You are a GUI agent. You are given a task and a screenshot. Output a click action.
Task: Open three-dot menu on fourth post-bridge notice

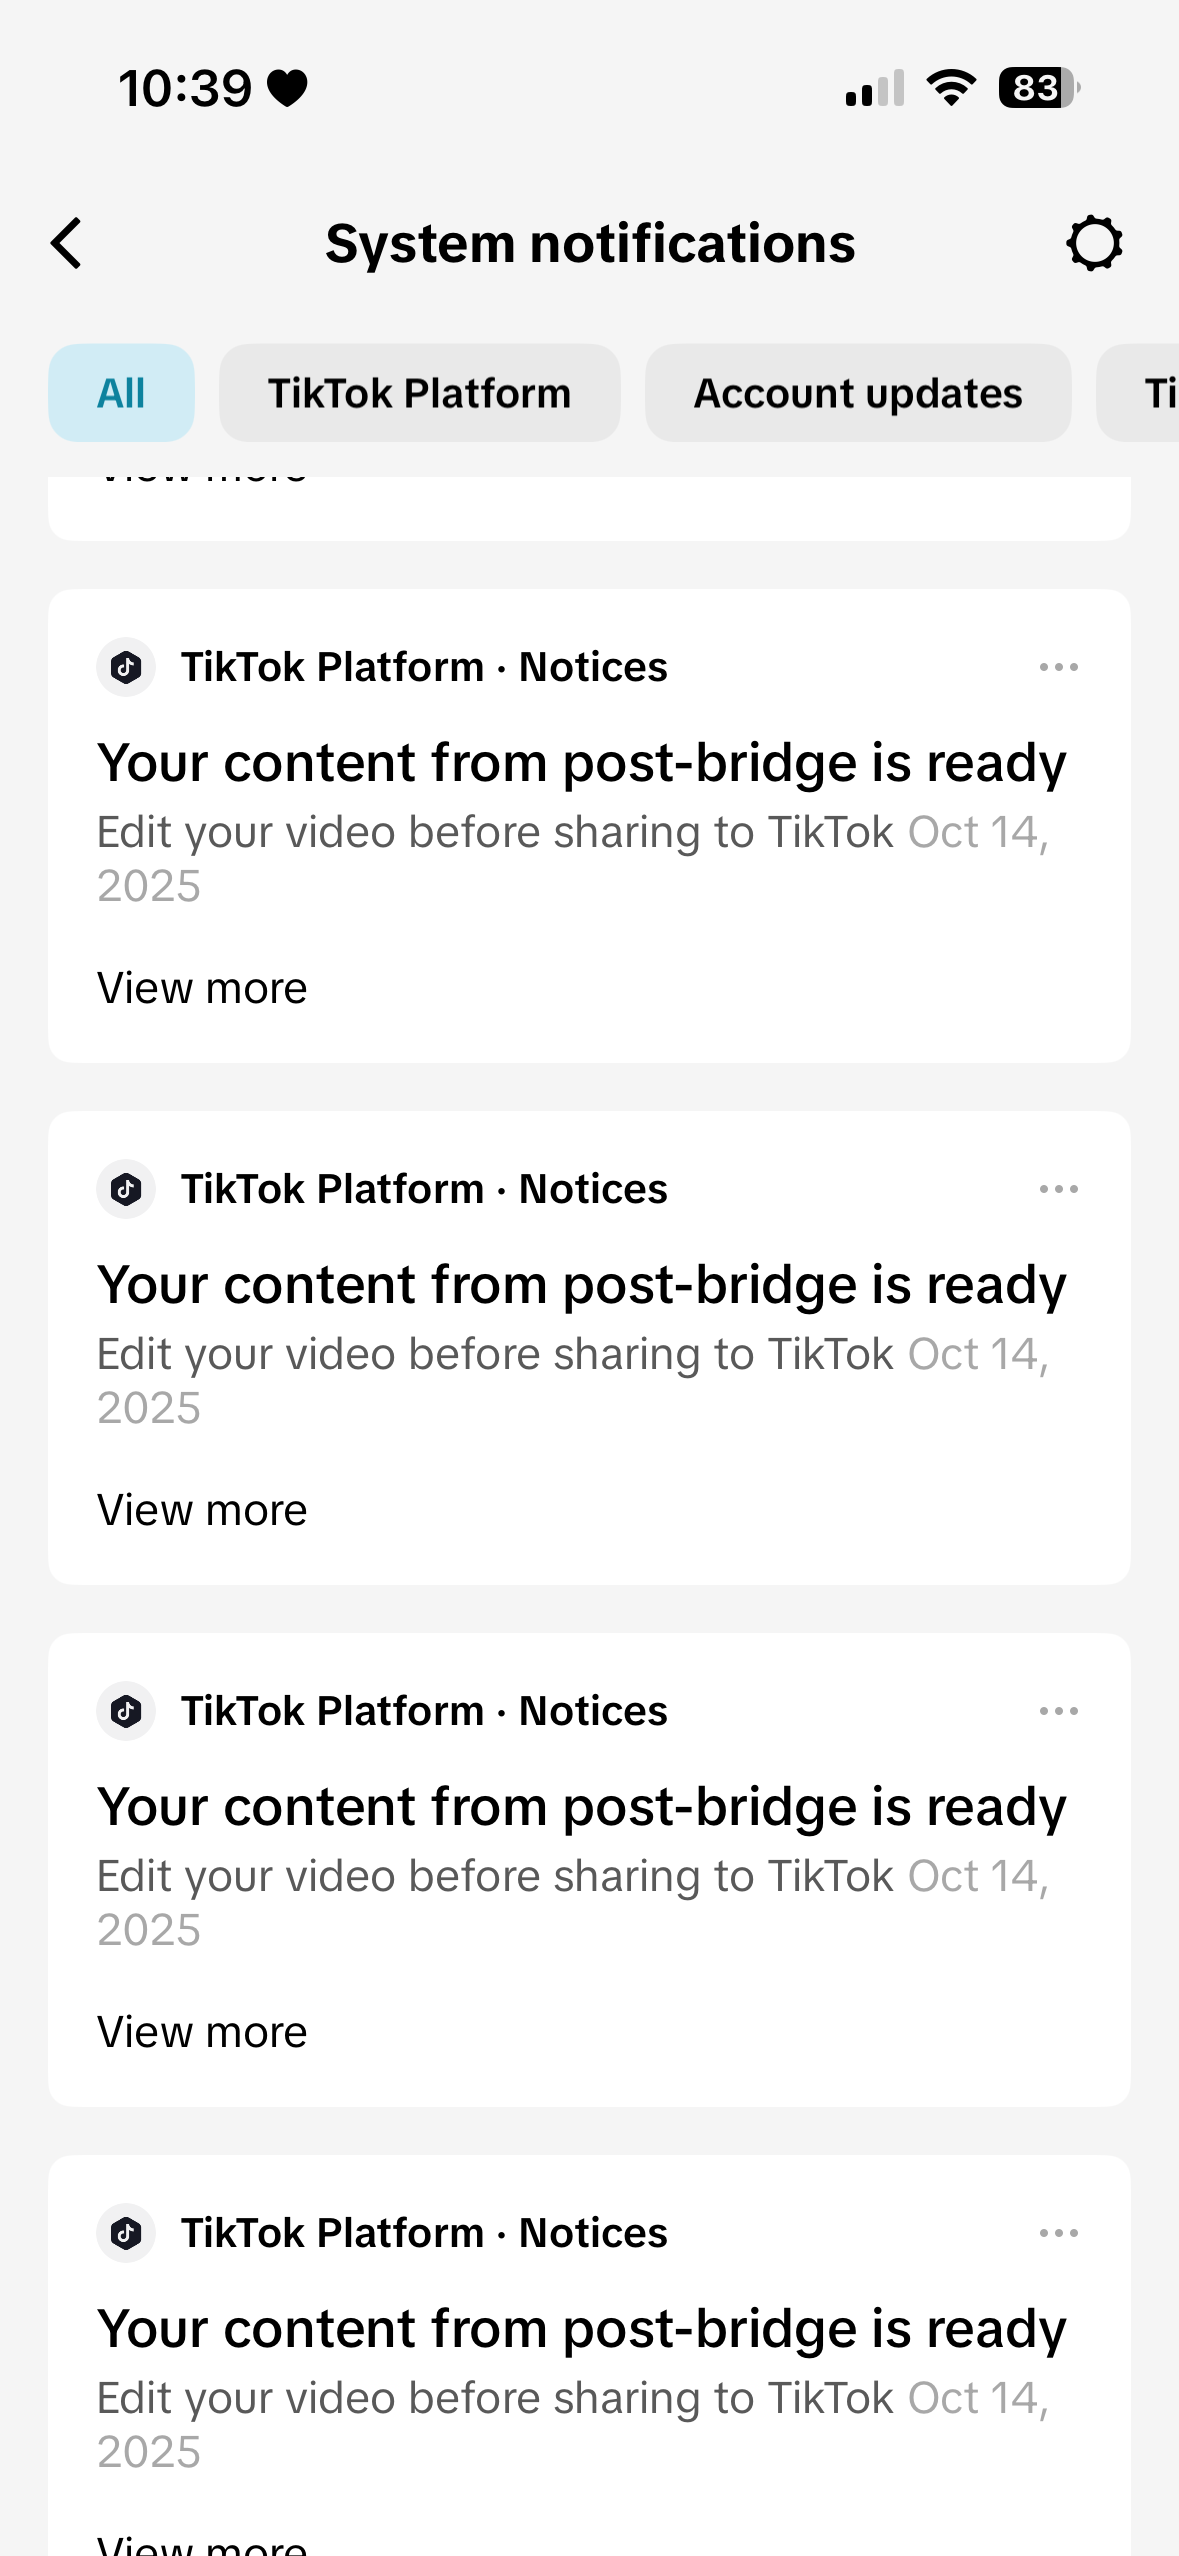pos(1058,2233)
